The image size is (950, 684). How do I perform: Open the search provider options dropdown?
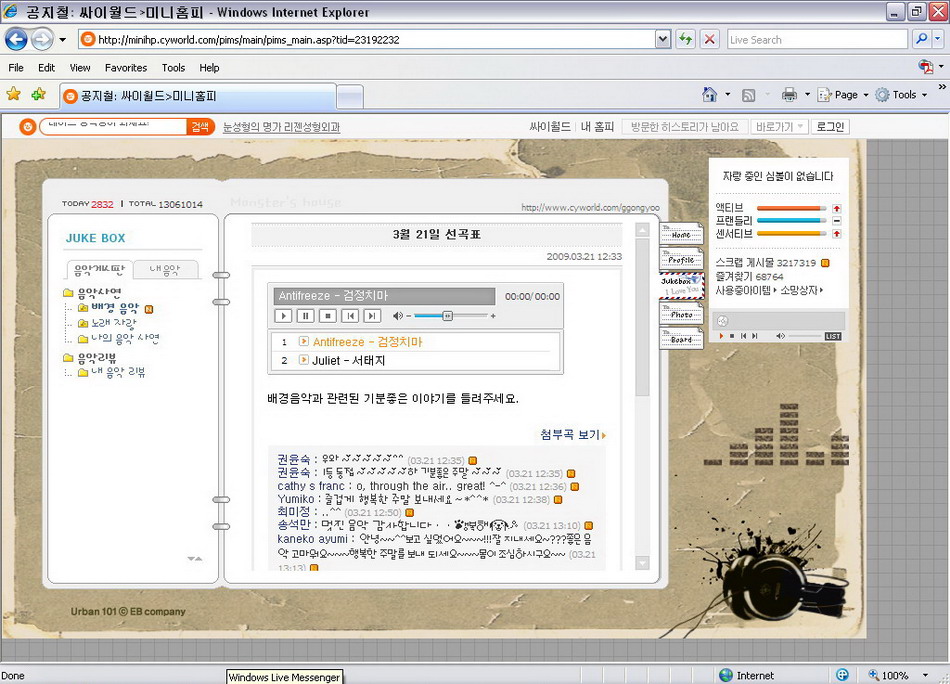point(937,39)
